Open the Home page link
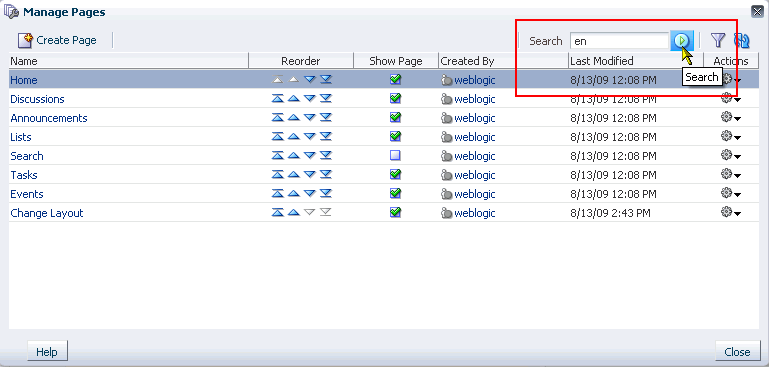 point(24,80)
